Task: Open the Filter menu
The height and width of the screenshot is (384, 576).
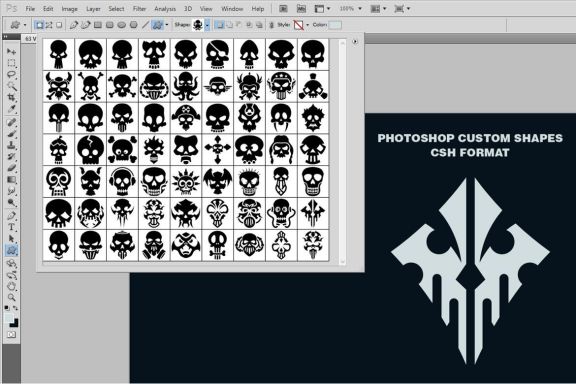Action: [x=139, y=8]
